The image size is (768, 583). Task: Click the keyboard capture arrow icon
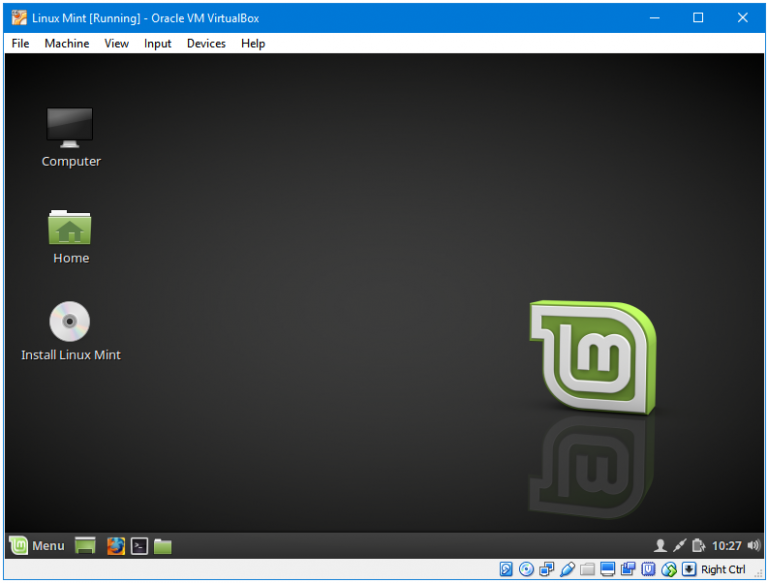tap(689, 569)
